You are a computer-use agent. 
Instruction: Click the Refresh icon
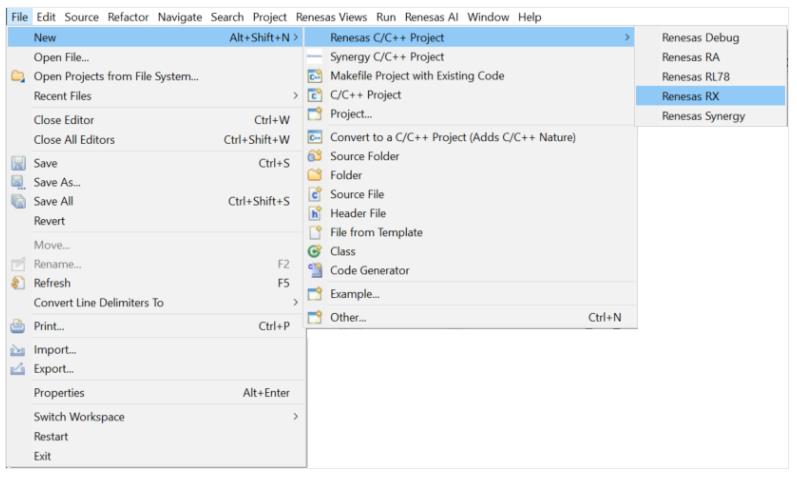click(x=15, y=283)
